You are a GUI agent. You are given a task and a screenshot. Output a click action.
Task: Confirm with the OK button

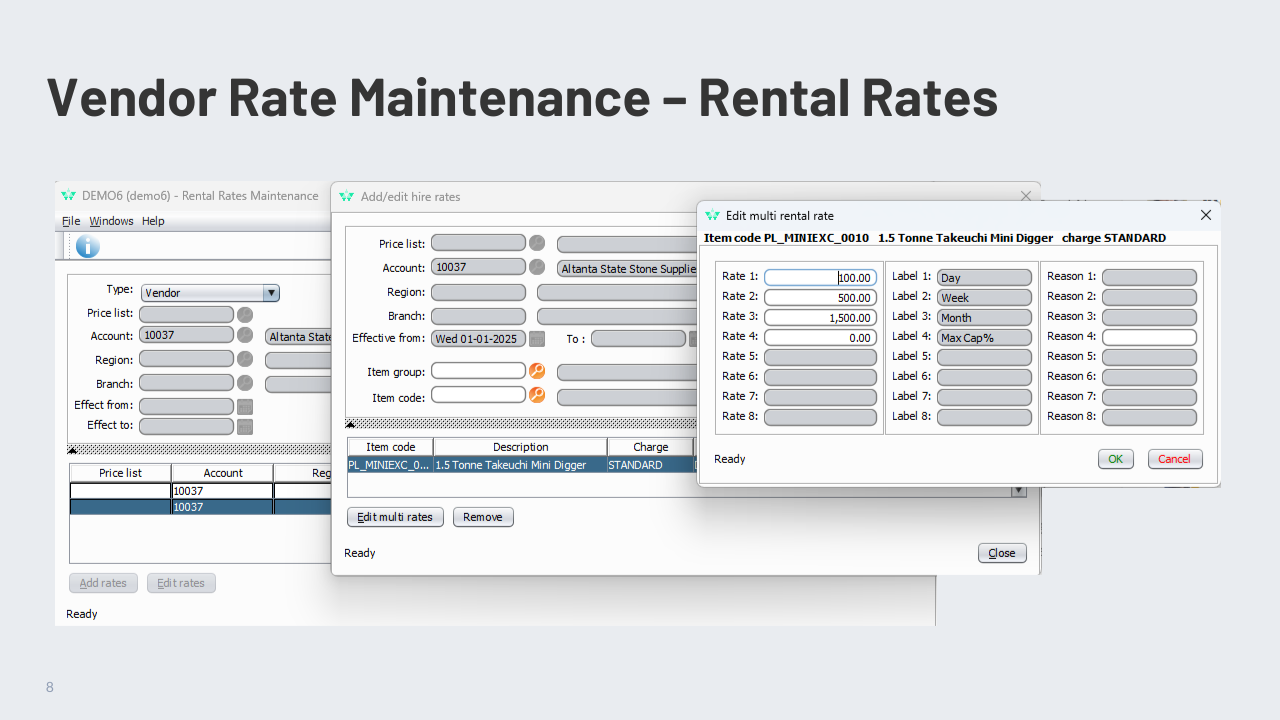[x=1115, y=459]
